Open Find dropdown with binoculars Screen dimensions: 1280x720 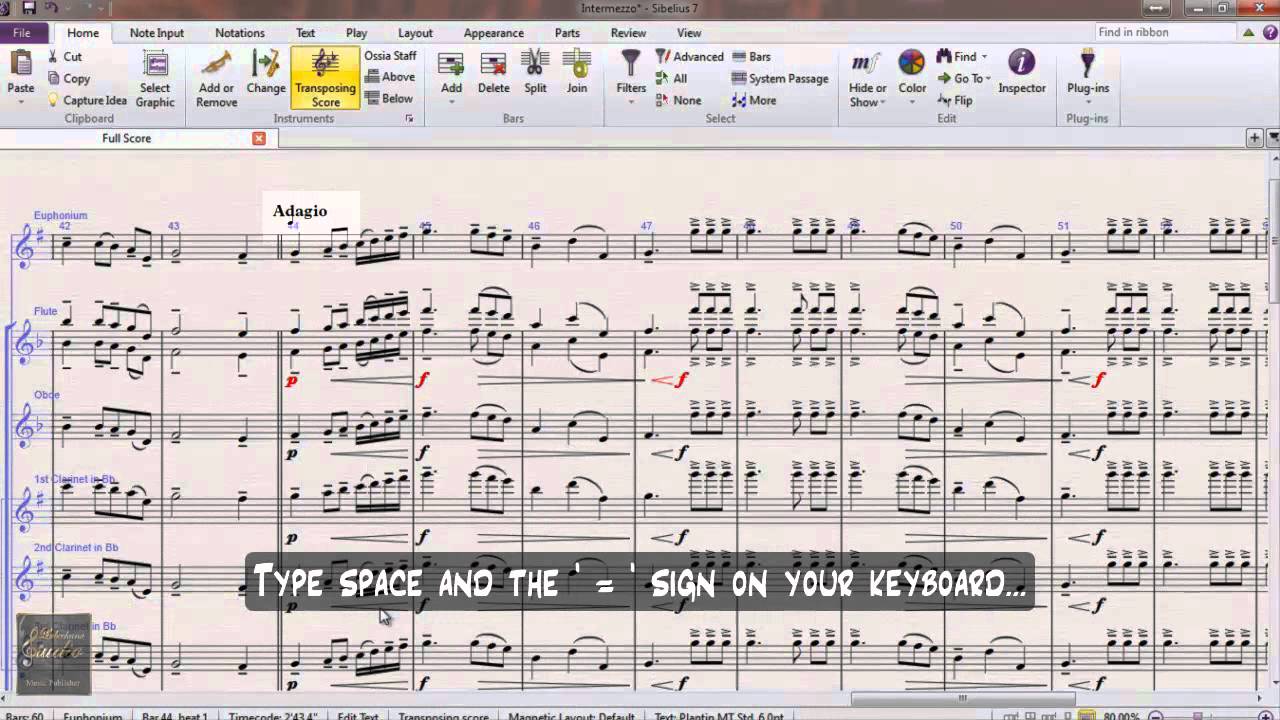point(961,57)
